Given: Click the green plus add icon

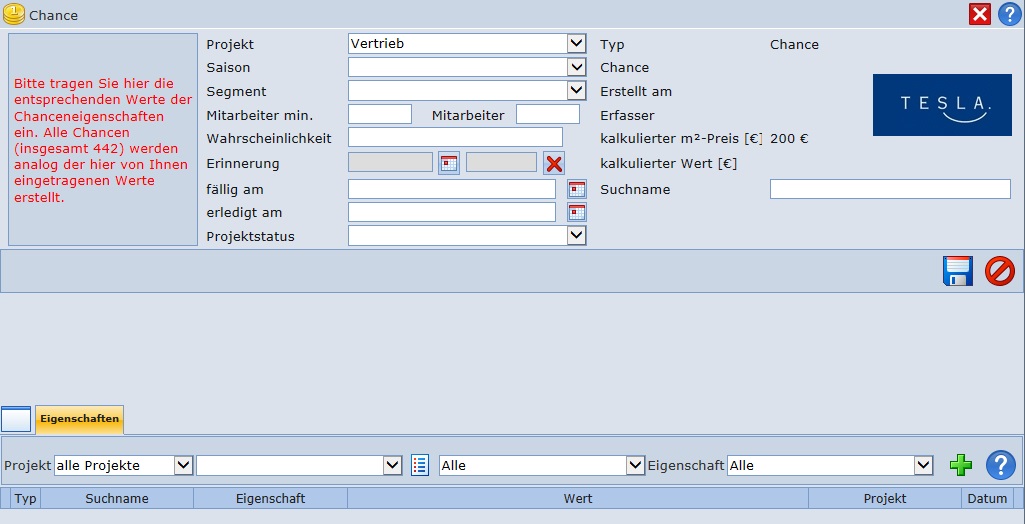Looking at the screenshot, I should (960, 465).
